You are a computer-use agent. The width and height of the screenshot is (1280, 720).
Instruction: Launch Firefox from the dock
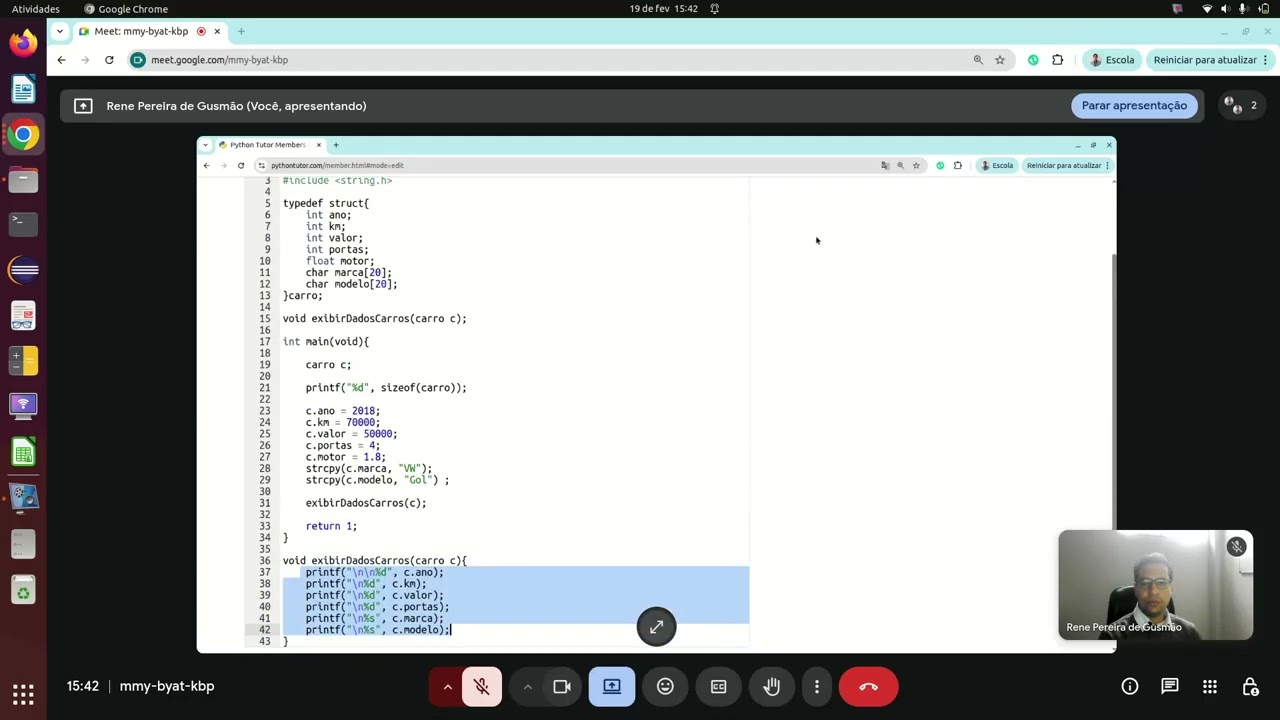point(23,43)
